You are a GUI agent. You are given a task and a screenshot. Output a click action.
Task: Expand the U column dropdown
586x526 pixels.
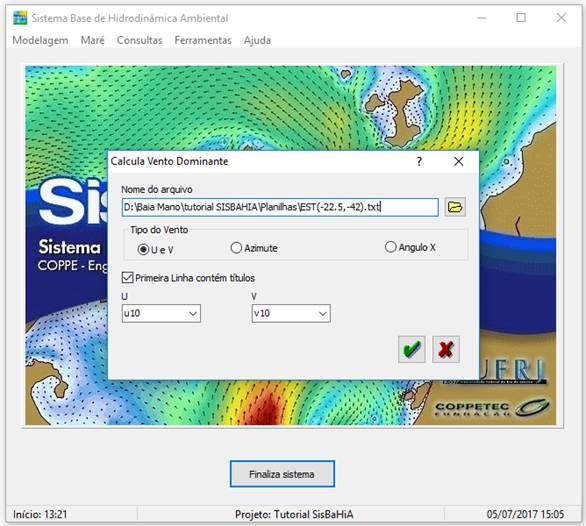[161, 313]
